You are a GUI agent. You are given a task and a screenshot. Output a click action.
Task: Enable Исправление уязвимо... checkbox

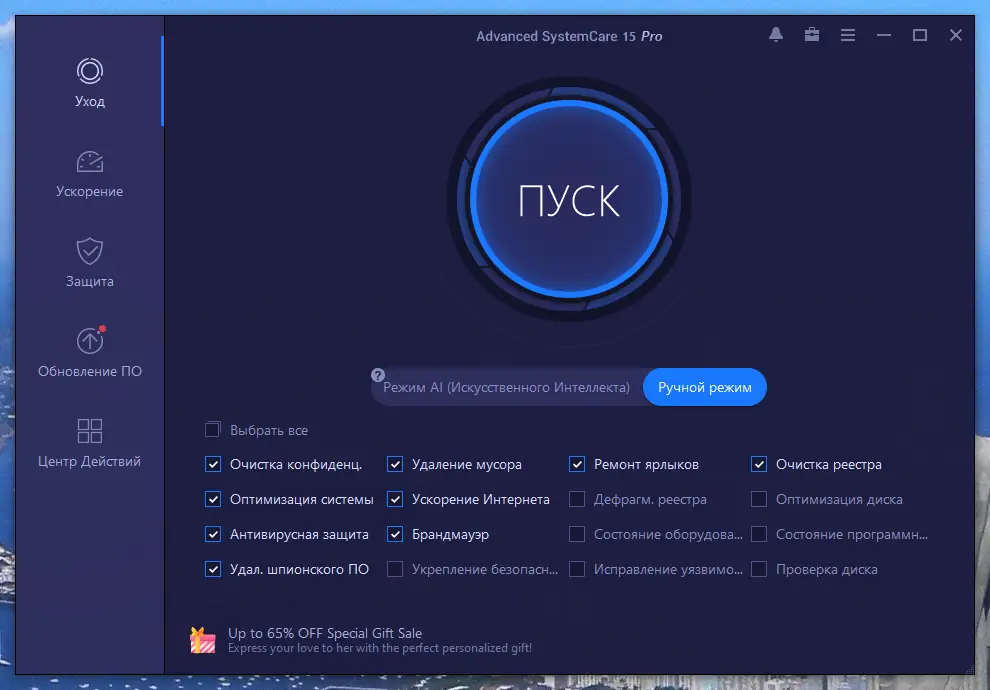[577, 569]
